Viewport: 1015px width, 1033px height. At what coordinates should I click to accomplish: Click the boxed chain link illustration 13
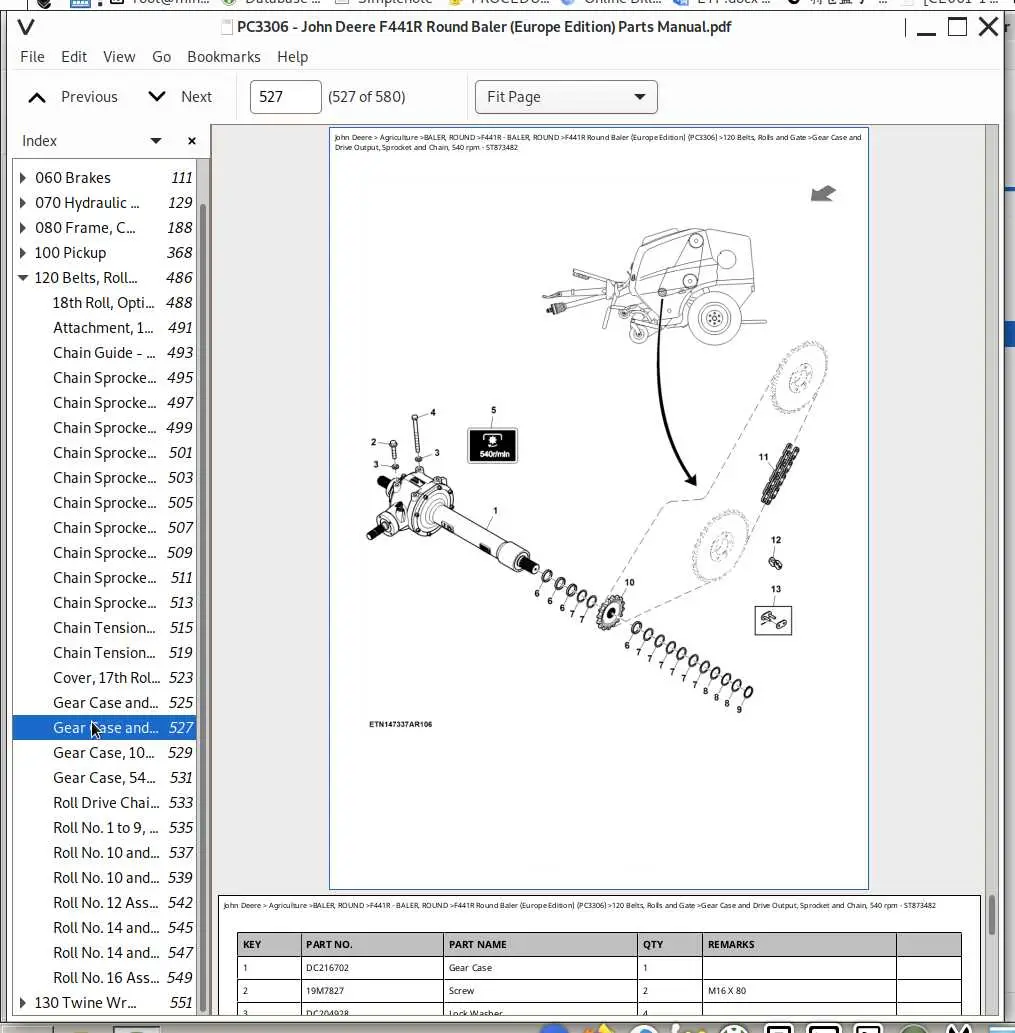(773, 621)
